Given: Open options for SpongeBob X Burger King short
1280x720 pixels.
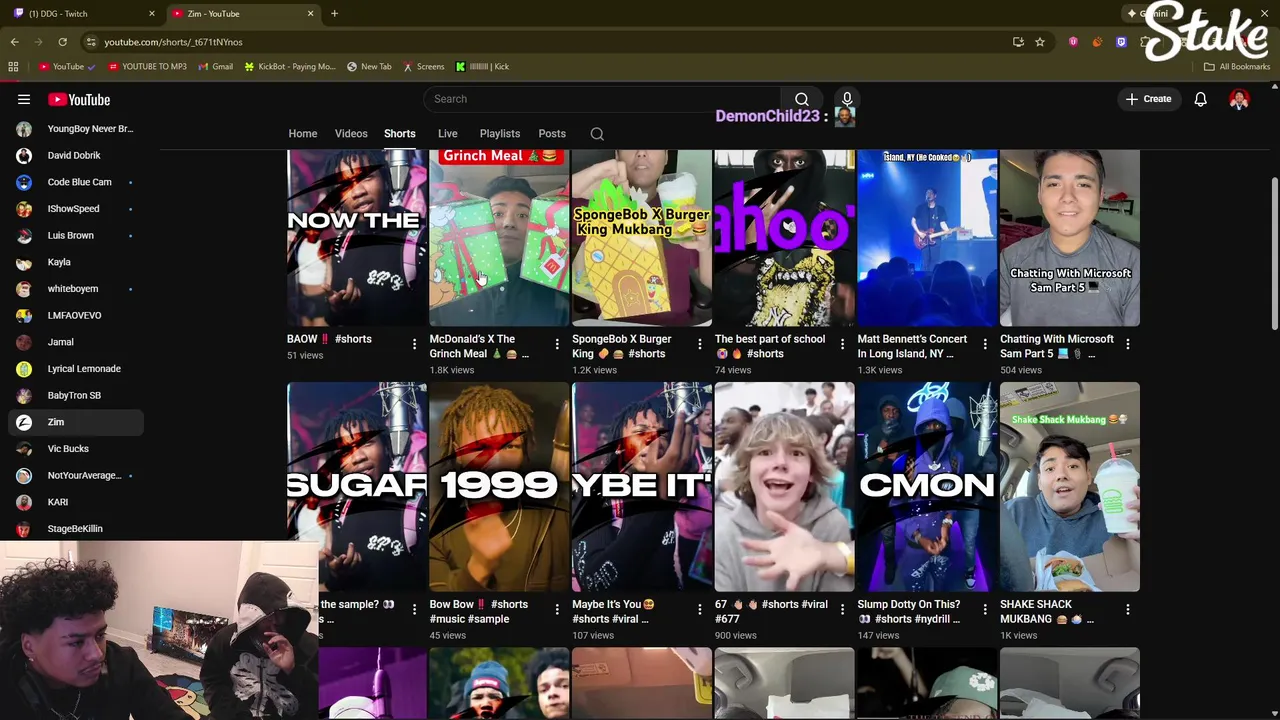Looking at the screenshot, I should pos(699,344).
